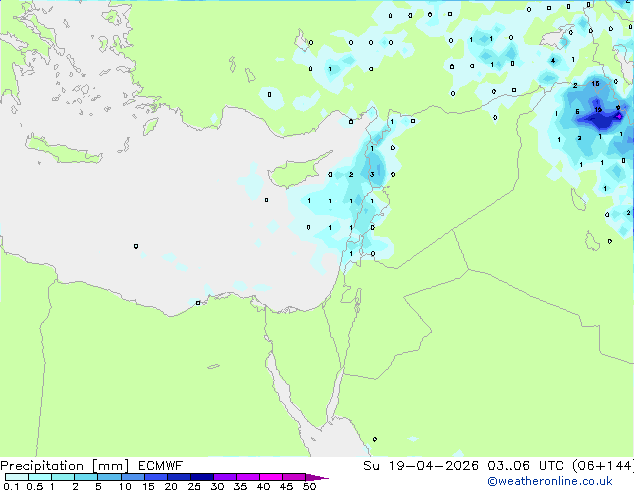Click the 25–30 mm navy legend swatch
The image size is (634, 490).
coord(201,477)
